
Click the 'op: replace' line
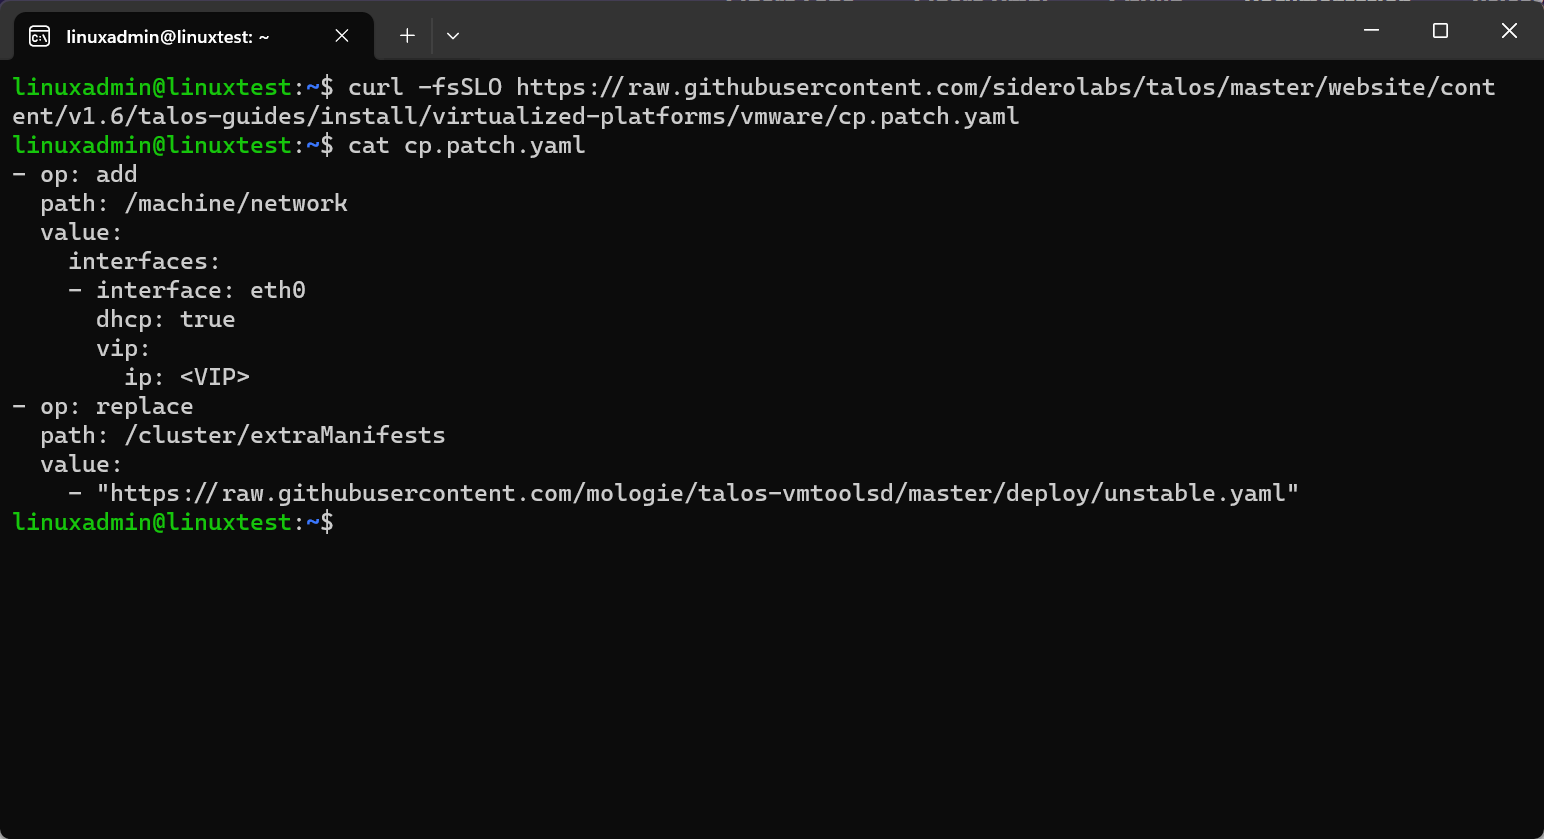click(x=116, y=406)
